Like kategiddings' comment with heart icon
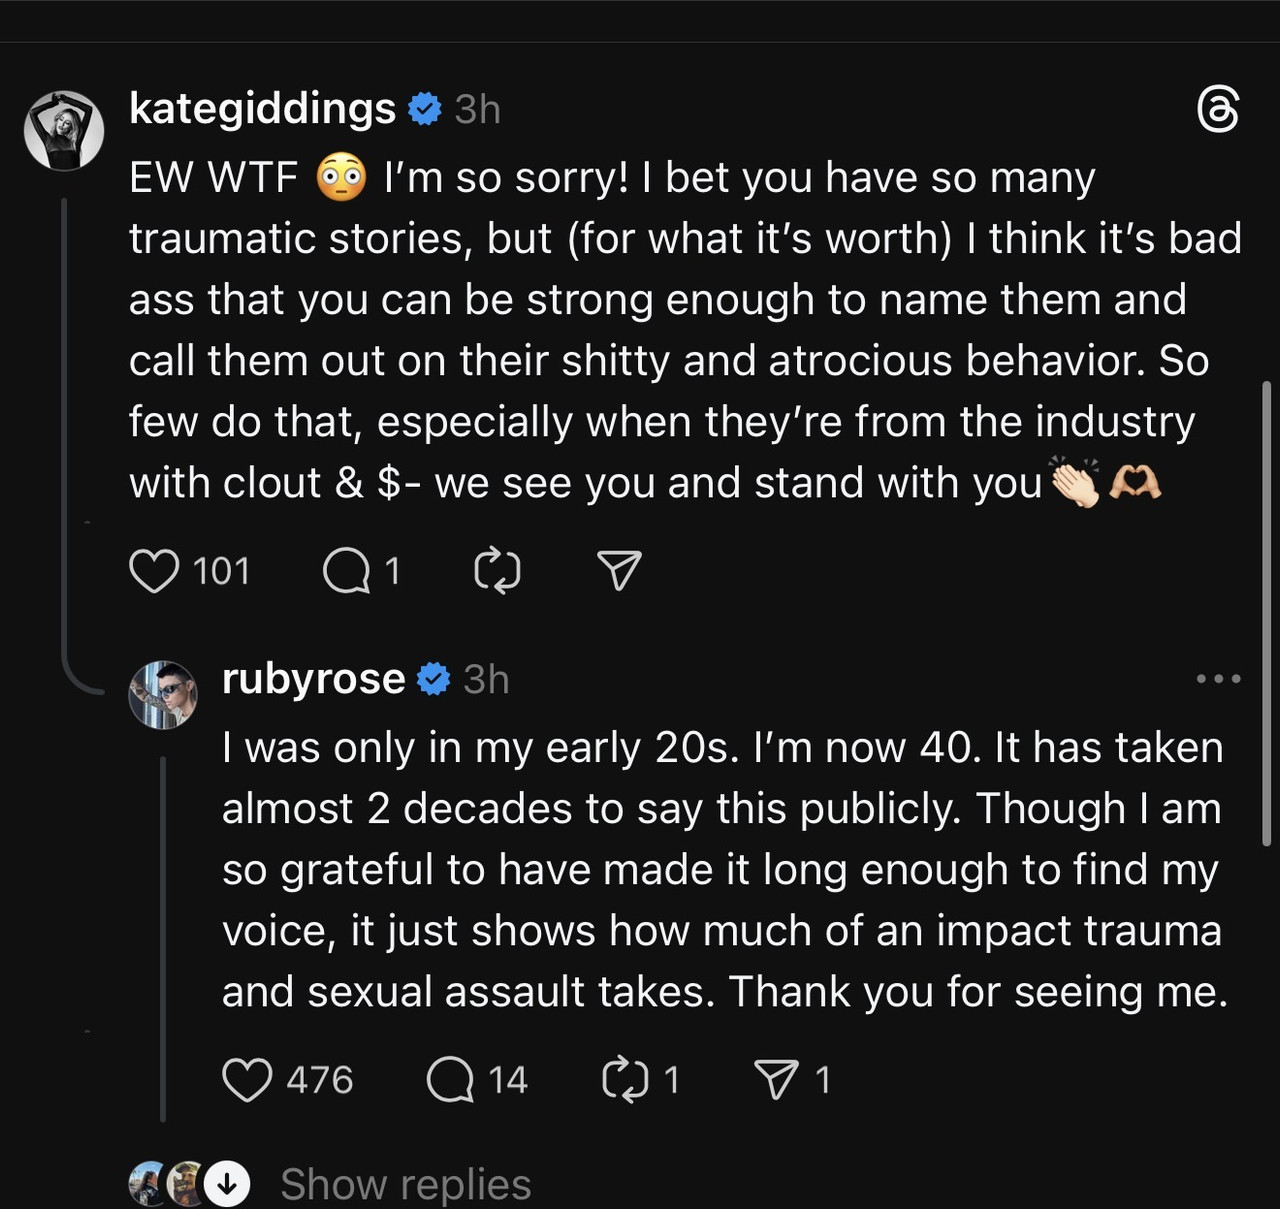 point(154,571)
